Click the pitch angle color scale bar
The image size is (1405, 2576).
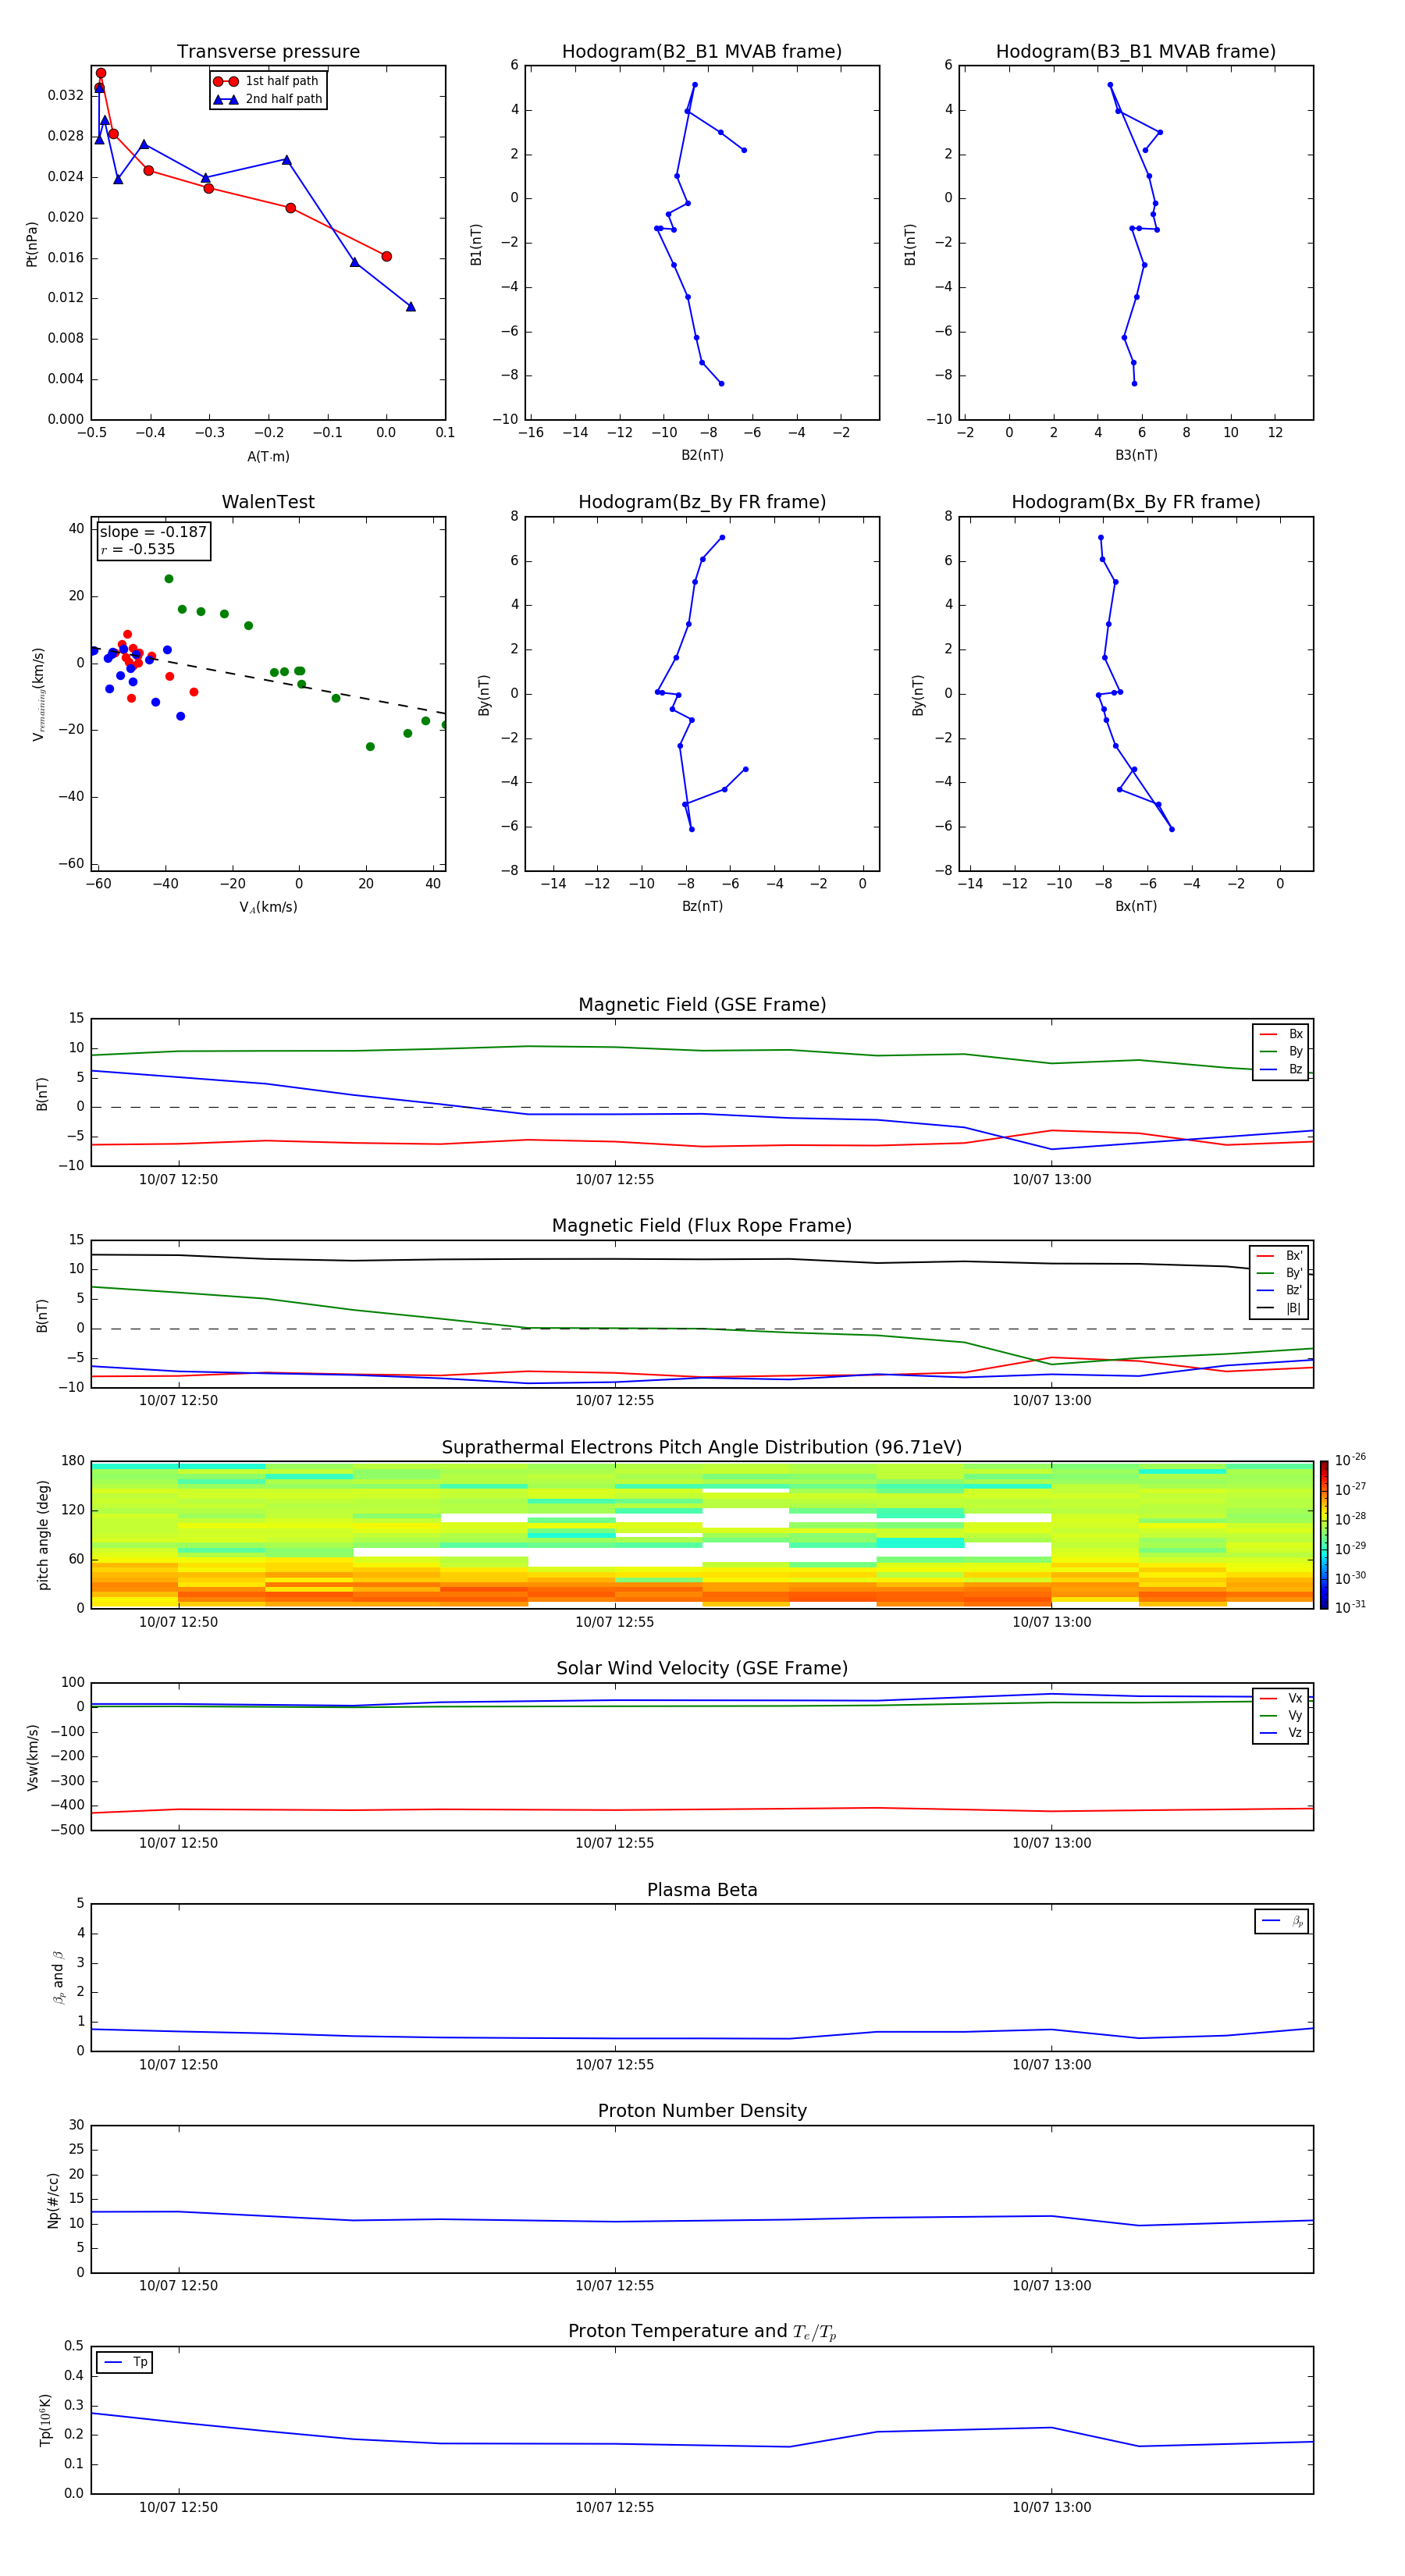[1324, 1534]
